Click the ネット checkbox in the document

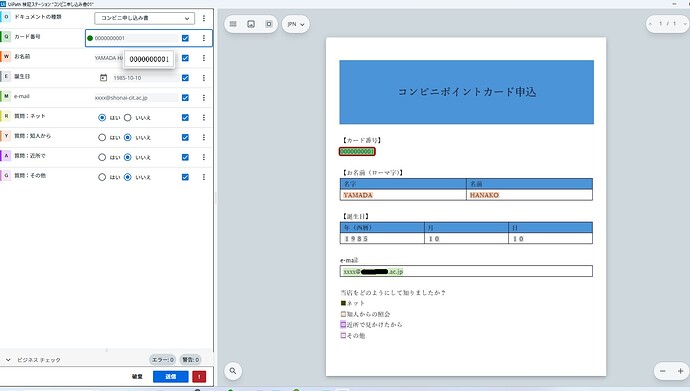tap(343, 303)
